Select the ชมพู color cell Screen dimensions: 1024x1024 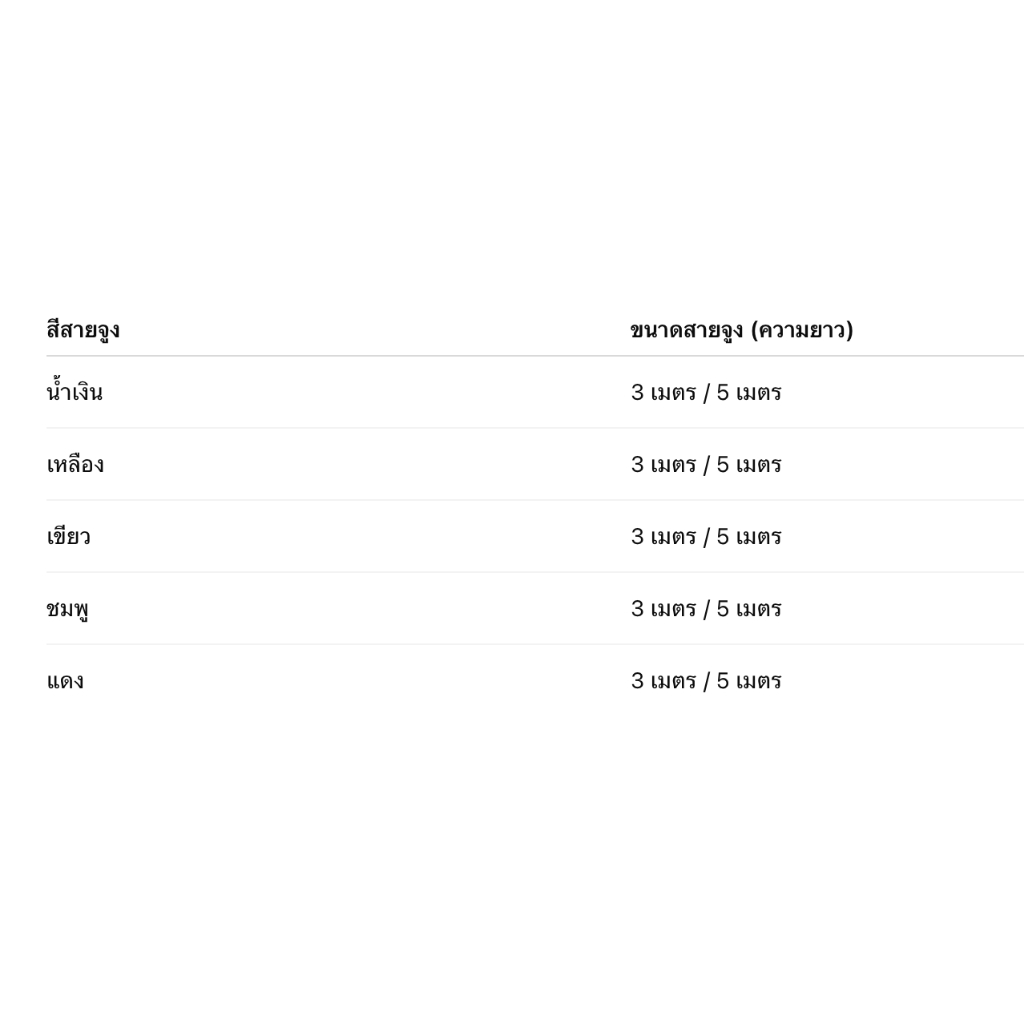point(67,609)
